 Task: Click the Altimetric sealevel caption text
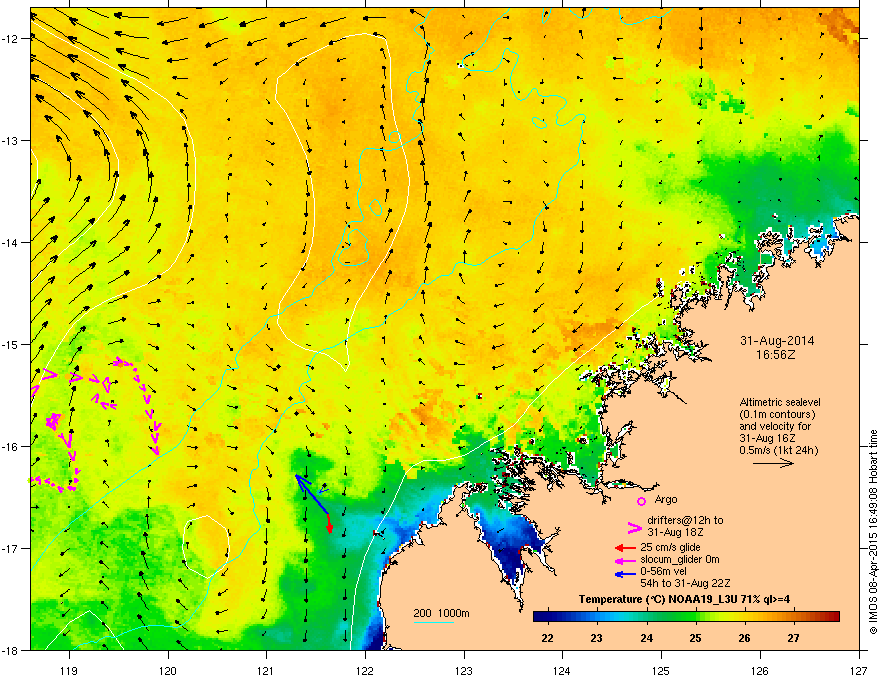[780, 402]
